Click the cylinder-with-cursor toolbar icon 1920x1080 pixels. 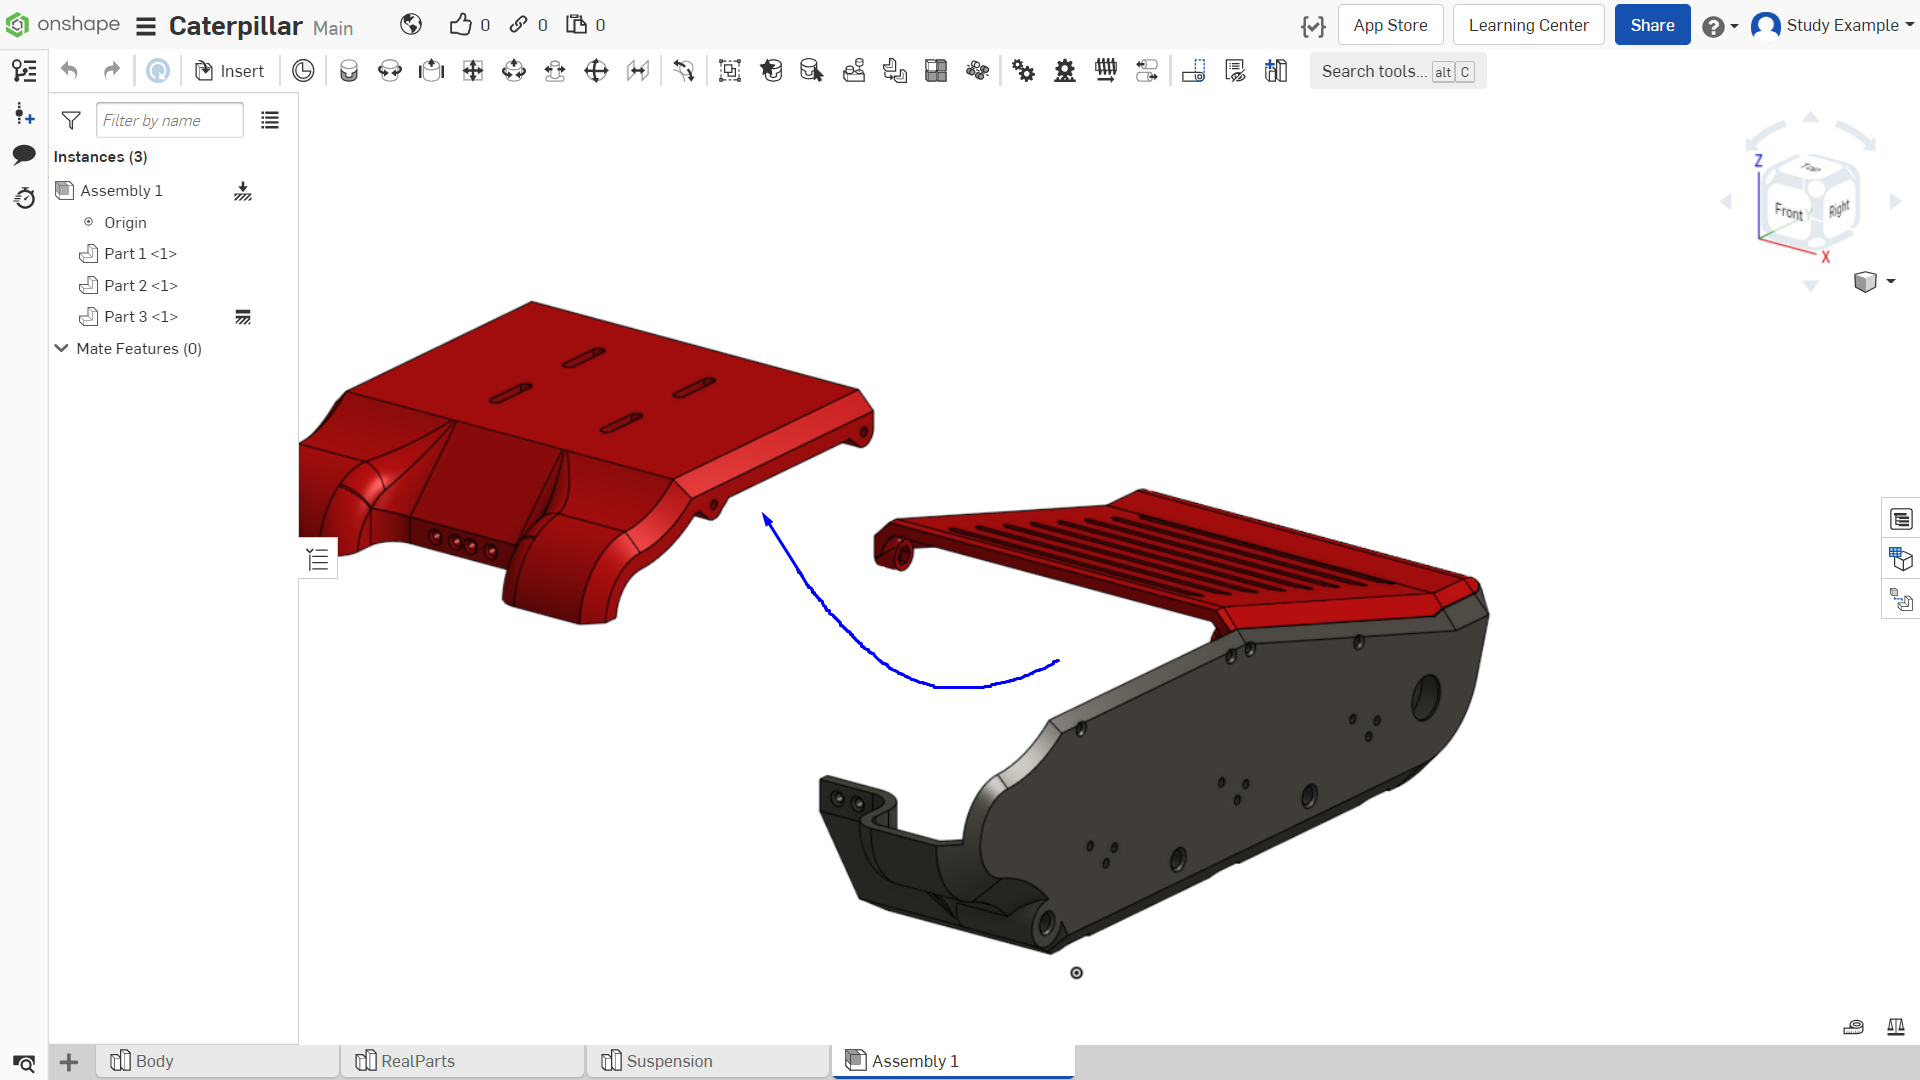click(x=812, y=71)
